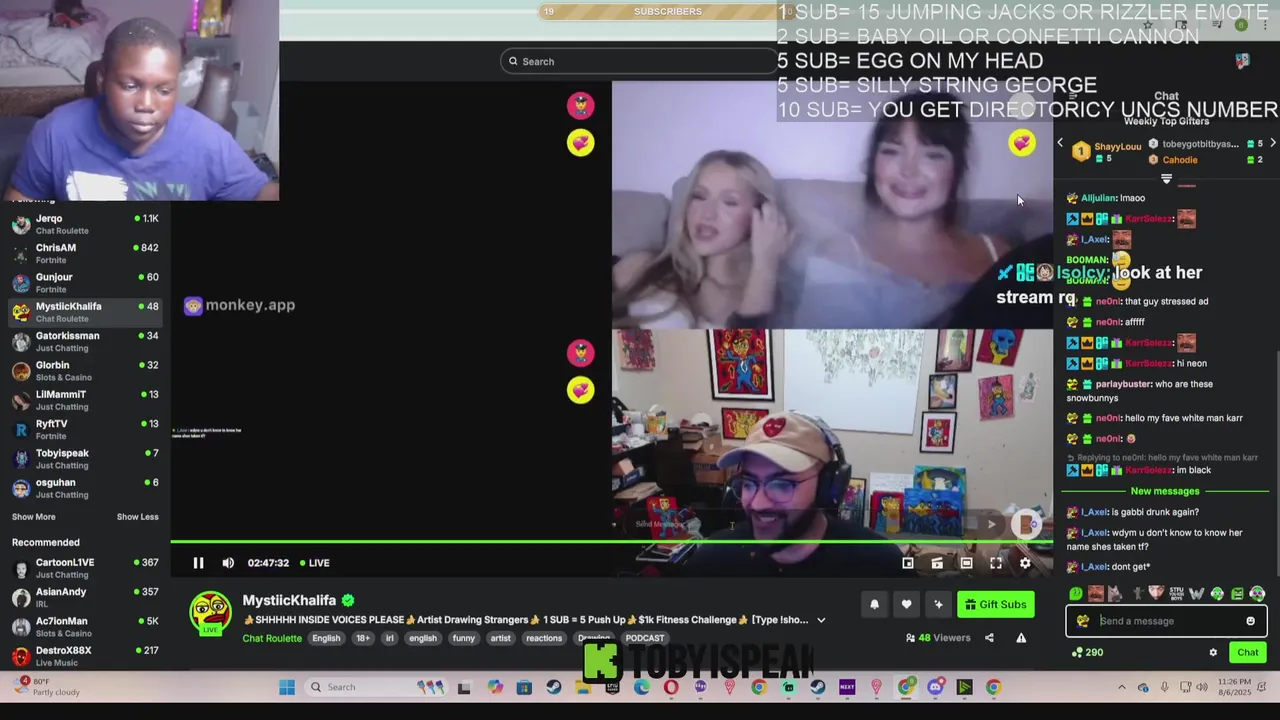
Task: Open CartoonL1VE recommended channel
Action: coord(85,568)
